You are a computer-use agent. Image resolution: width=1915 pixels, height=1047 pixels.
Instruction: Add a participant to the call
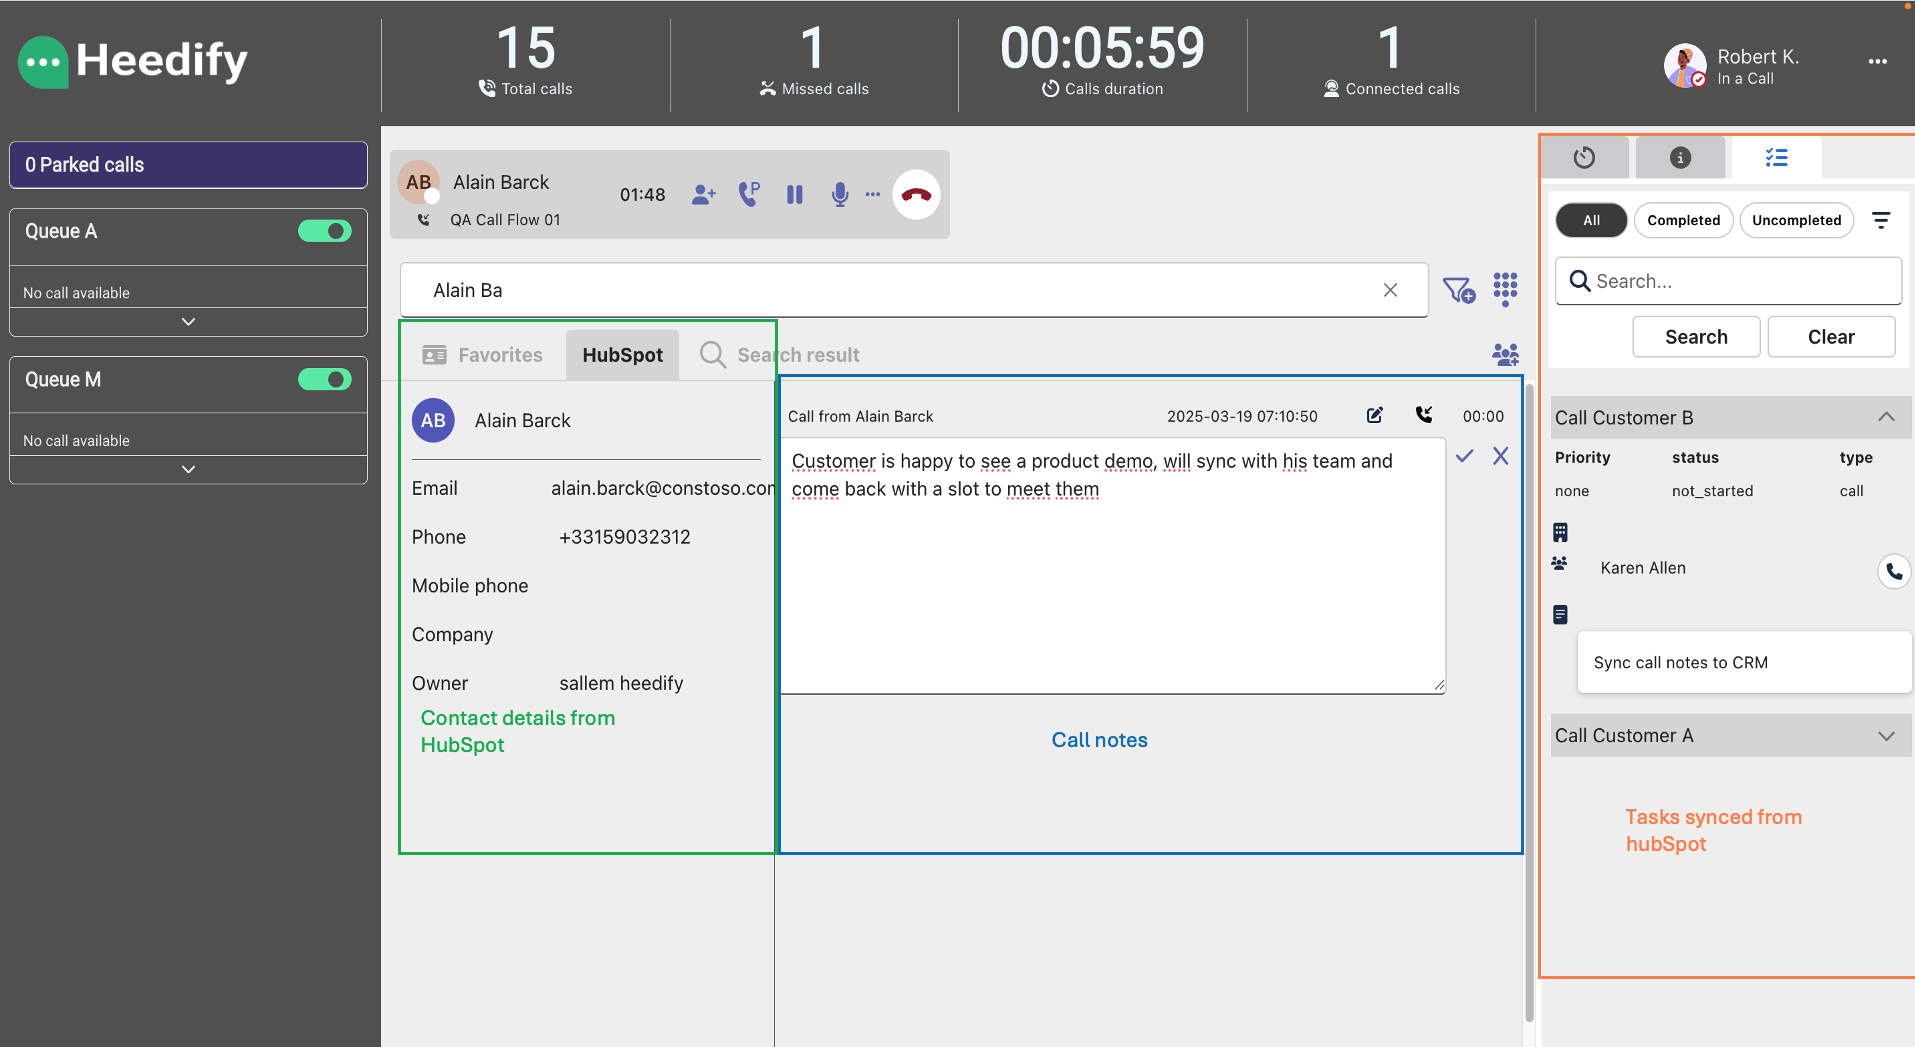tap(704, 195)
